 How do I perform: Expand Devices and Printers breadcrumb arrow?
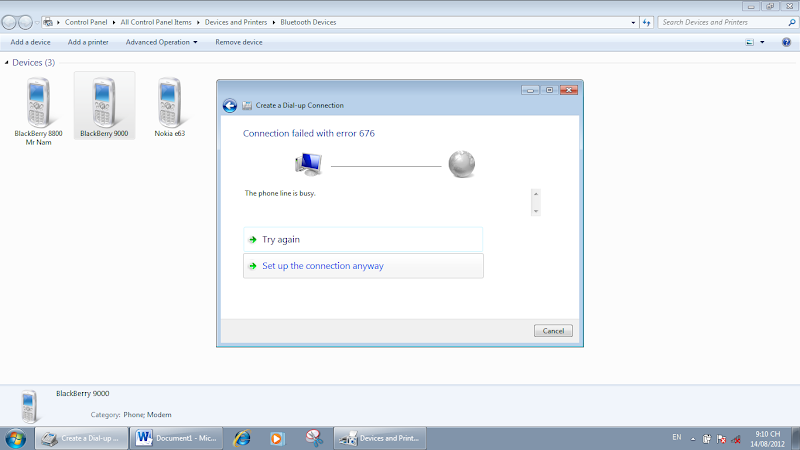click(x=274, y=22)
